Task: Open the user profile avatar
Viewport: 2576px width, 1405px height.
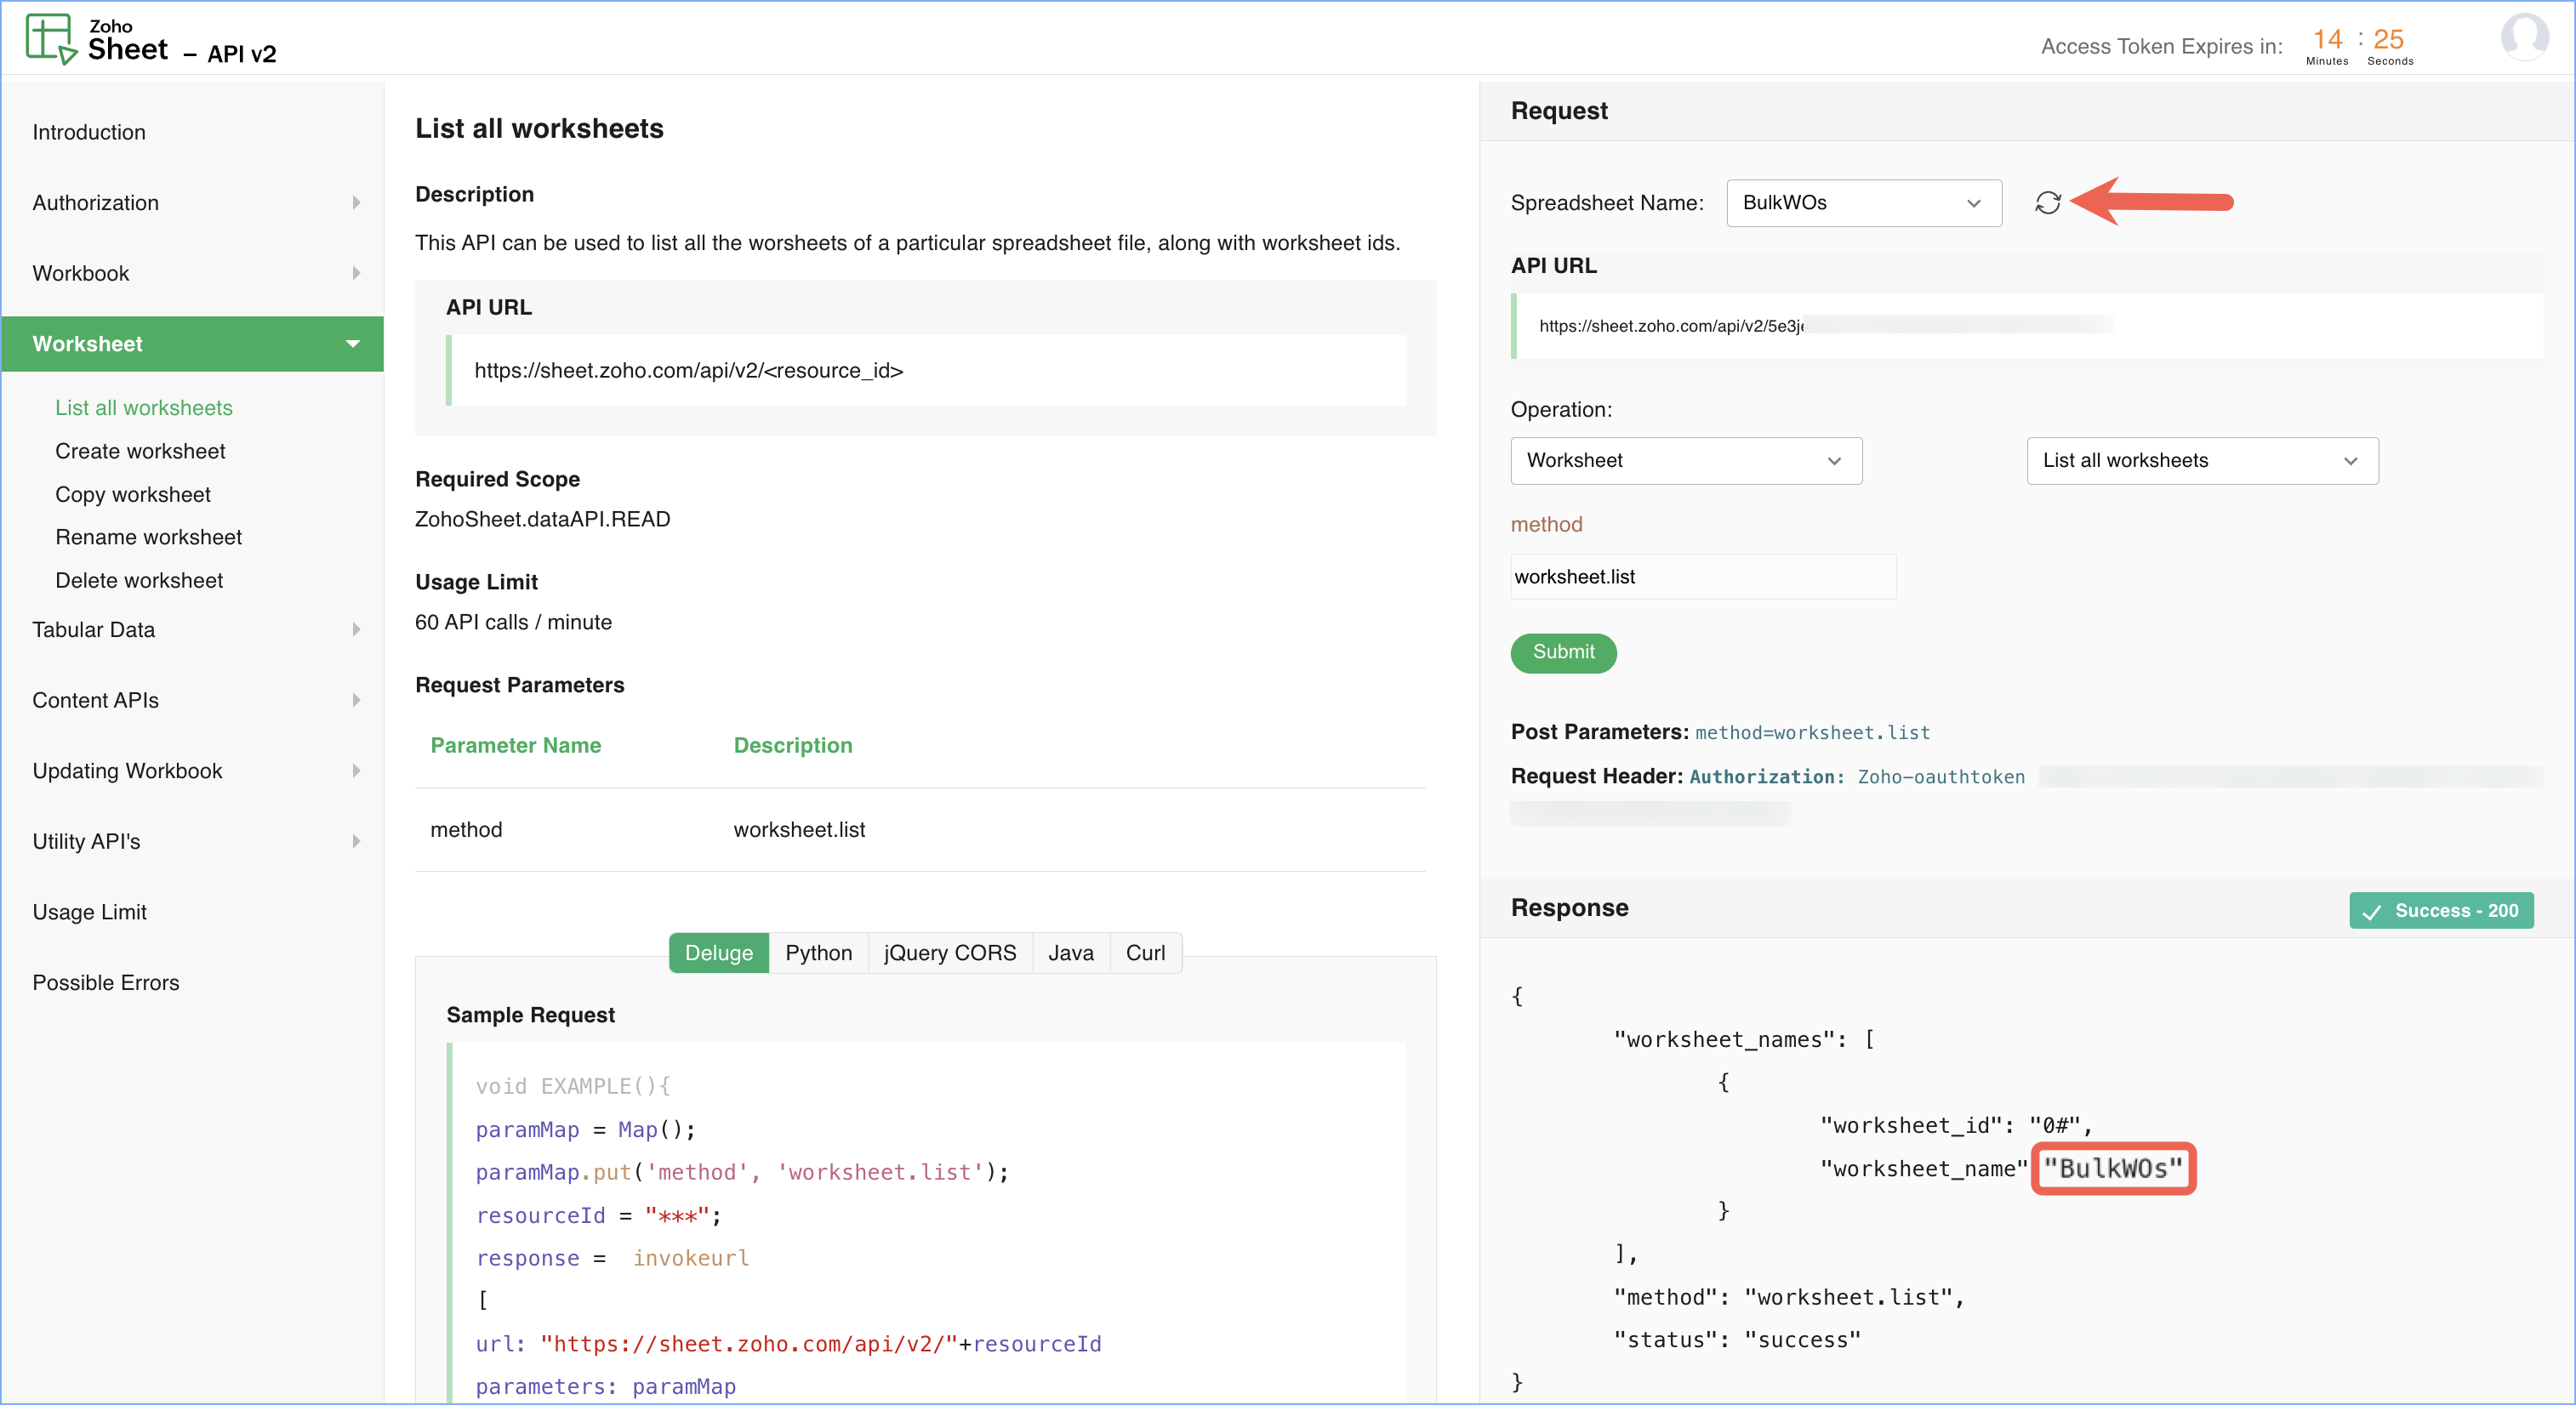Action: pyautogui.click(x=2524, y=37)
